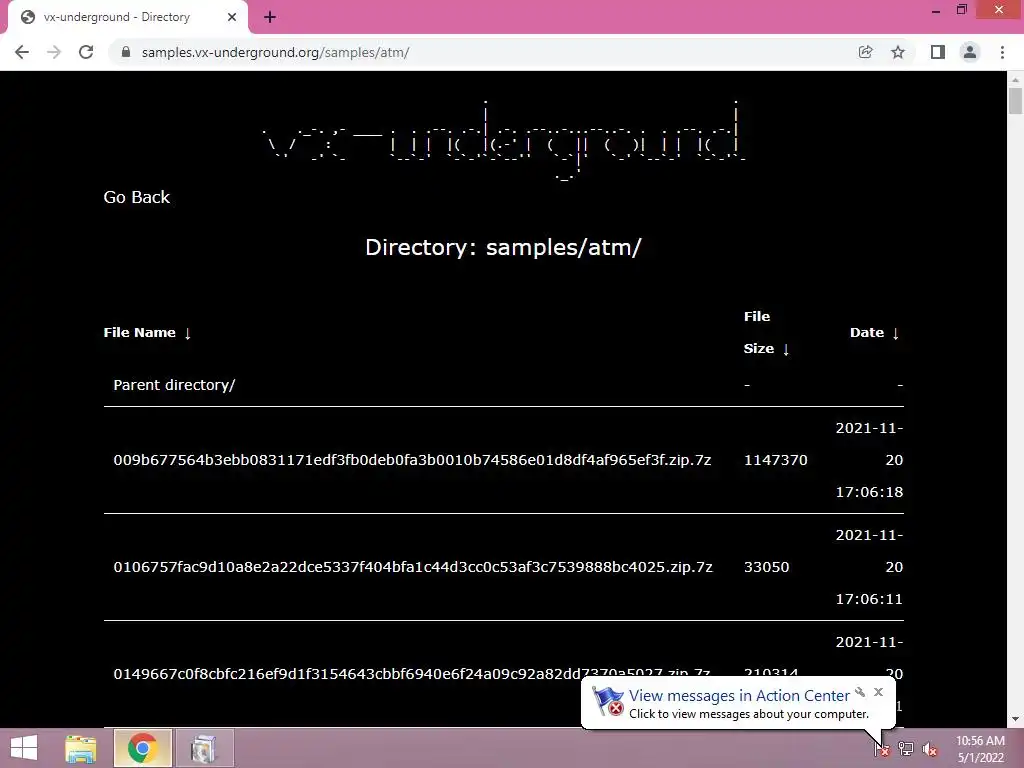Open the Chrome three-dot menu
The height and width of the screenshot is (768, 1024).
1002,52
